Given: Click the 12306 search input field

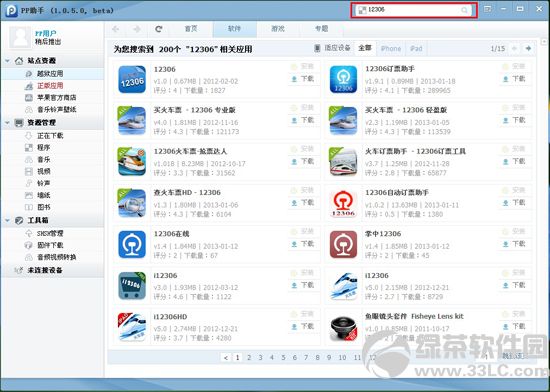Looking at the screenshot, I should click(x=414, y=10).
